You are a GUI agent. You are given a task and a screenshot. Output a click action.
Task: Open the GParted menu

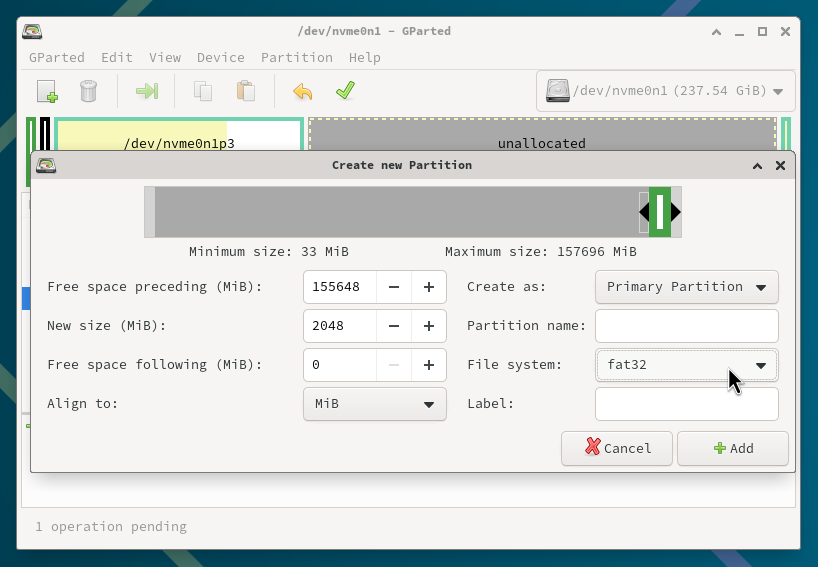tap(57, 57)
